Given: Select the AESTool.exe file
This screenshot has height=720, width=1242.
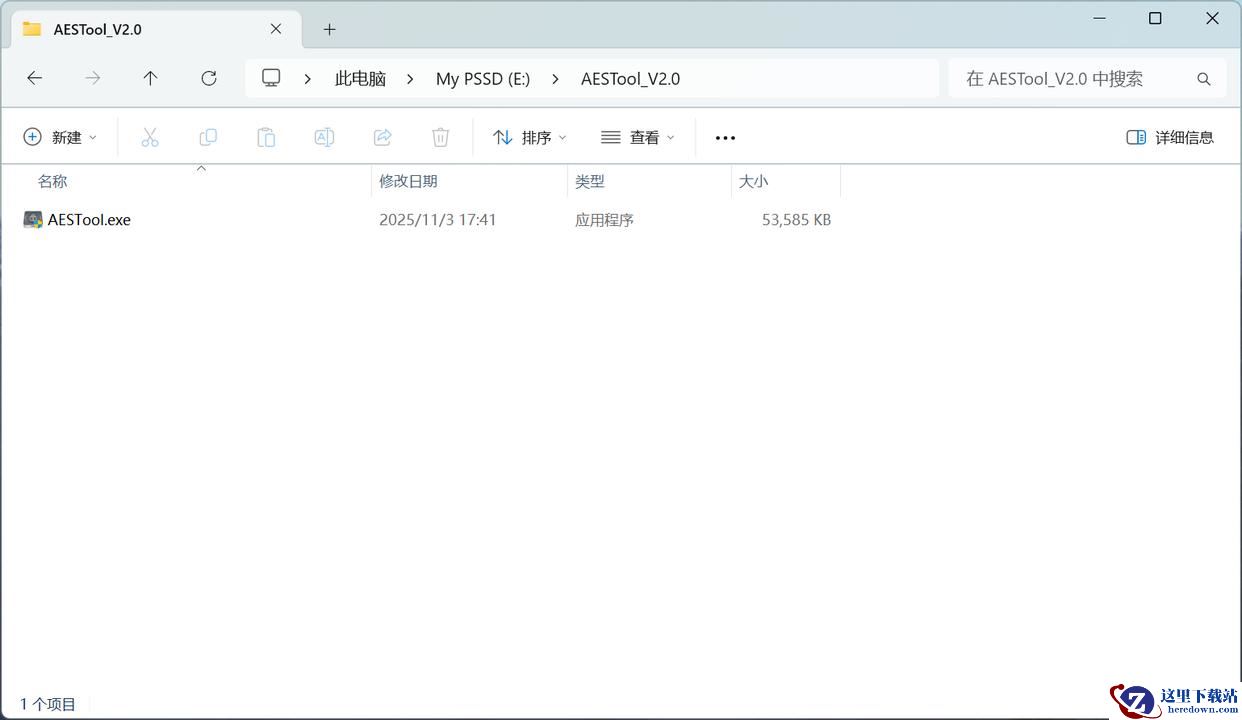Looking at the screenshot, I should coord(89,220).
